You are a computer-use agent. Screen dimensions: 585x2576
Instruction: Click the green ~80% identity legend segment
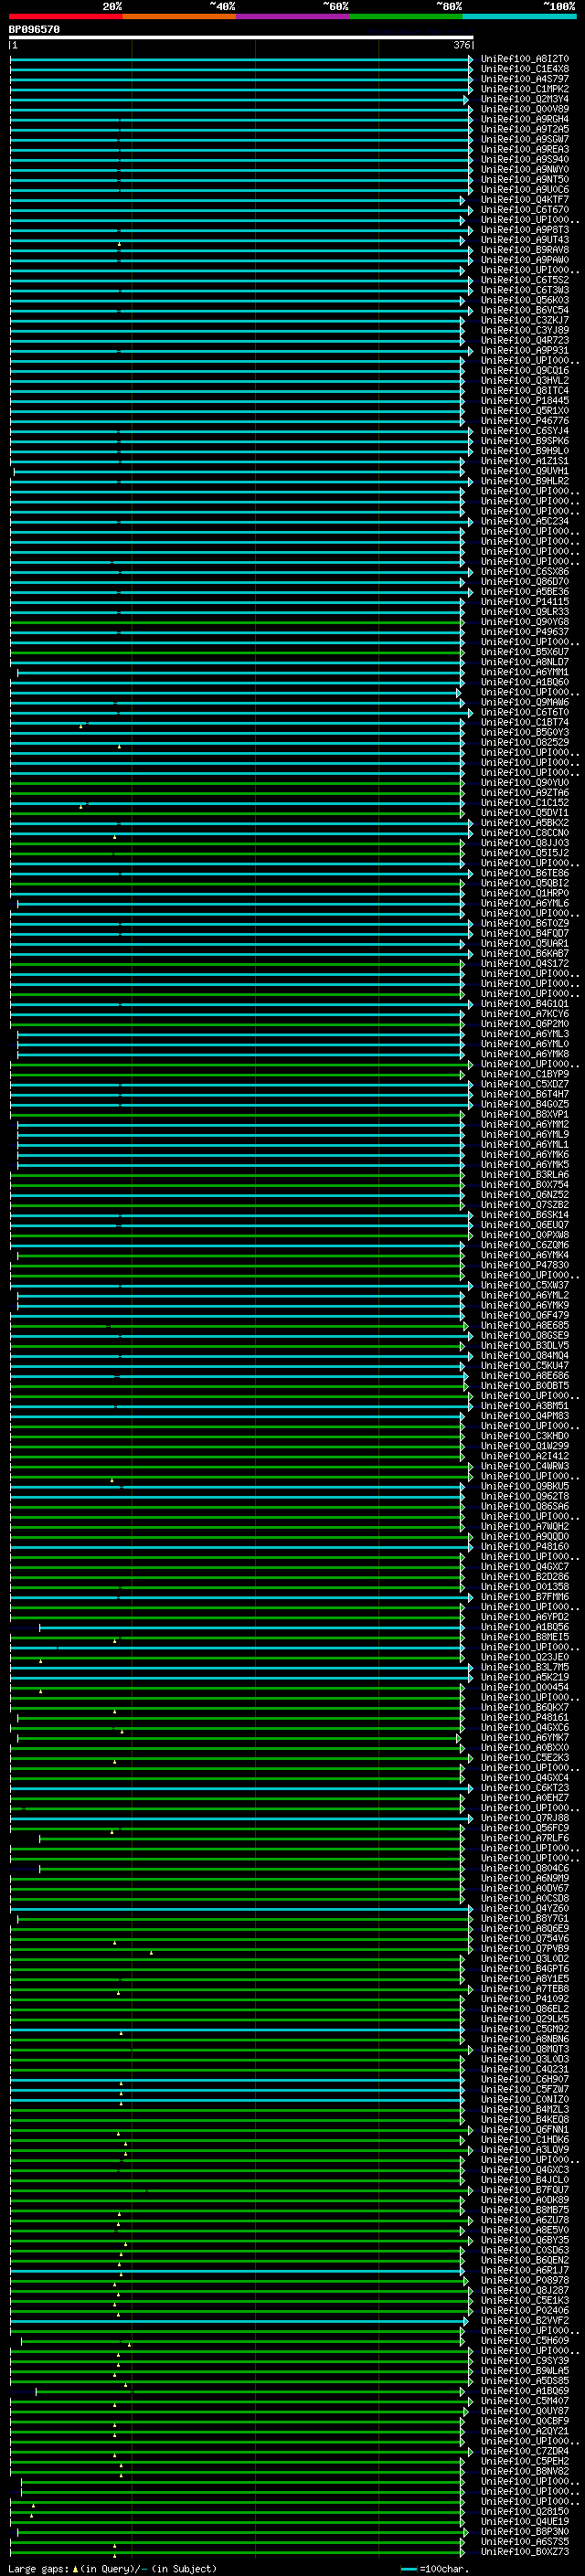(406, 16)
